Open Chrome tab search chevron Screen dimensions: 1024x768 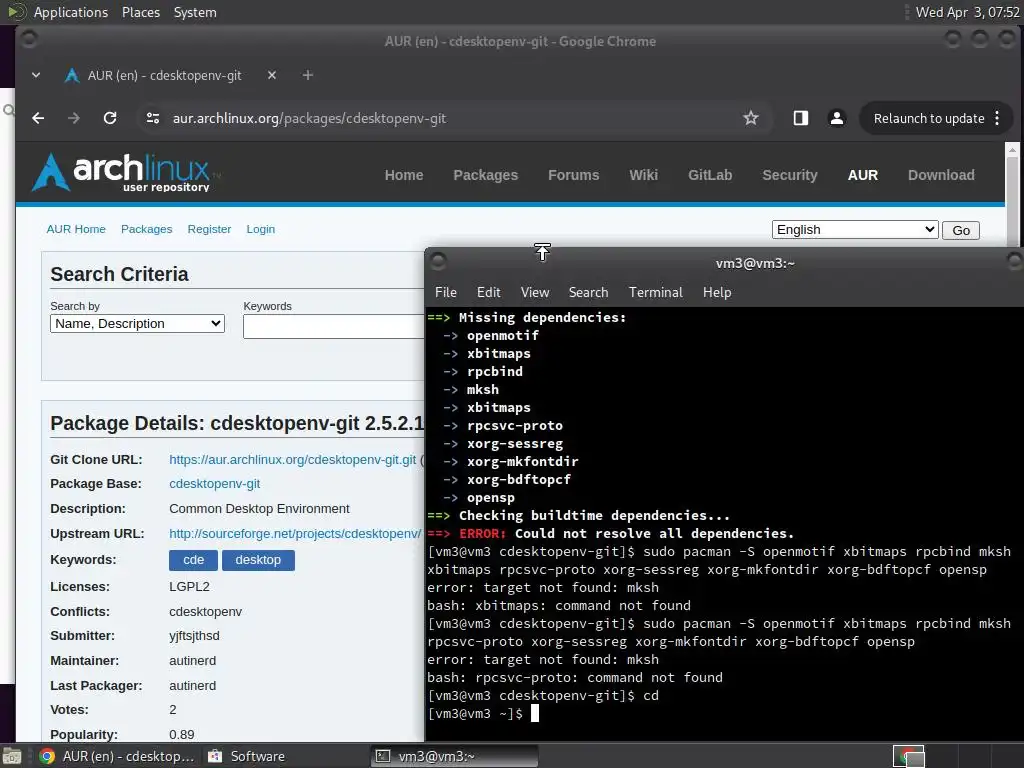(x=36, y=75)
